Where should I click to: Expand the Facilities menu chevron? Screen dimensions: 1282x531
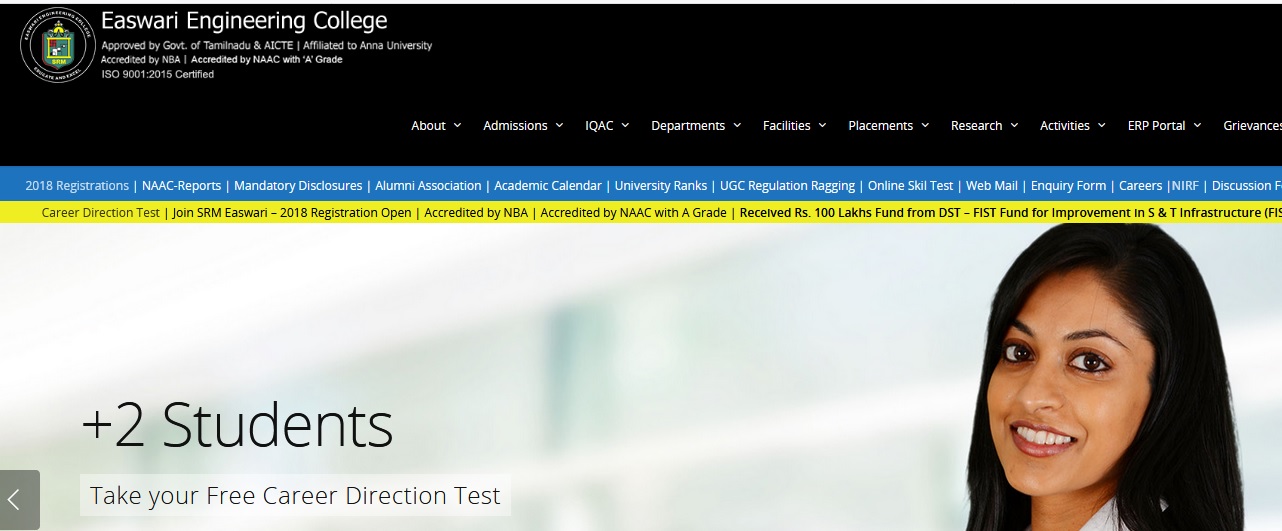click(x=822, y=125)
